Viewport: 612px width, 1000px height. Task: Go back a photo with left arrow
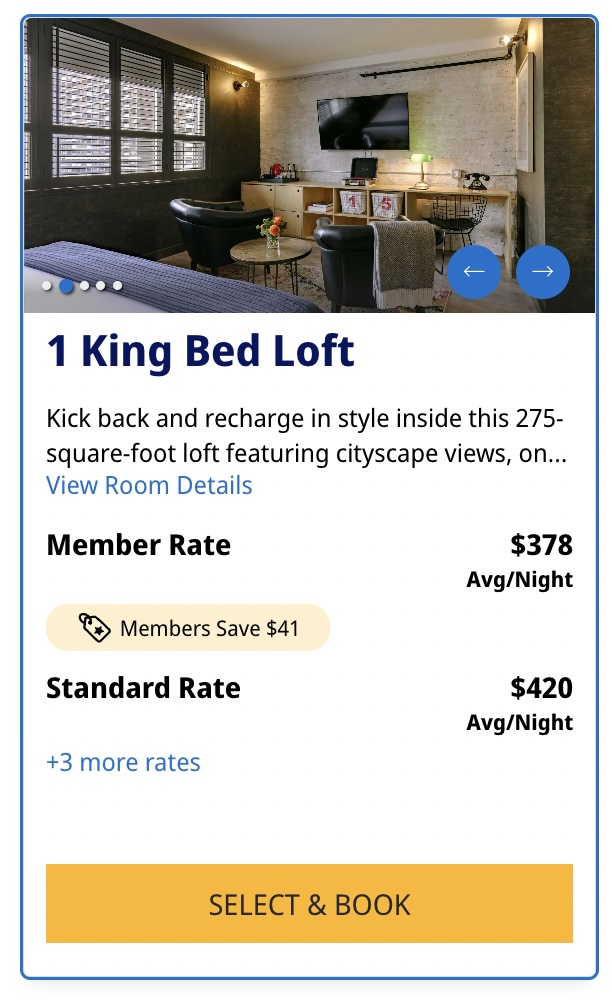[x=474, y=271]
